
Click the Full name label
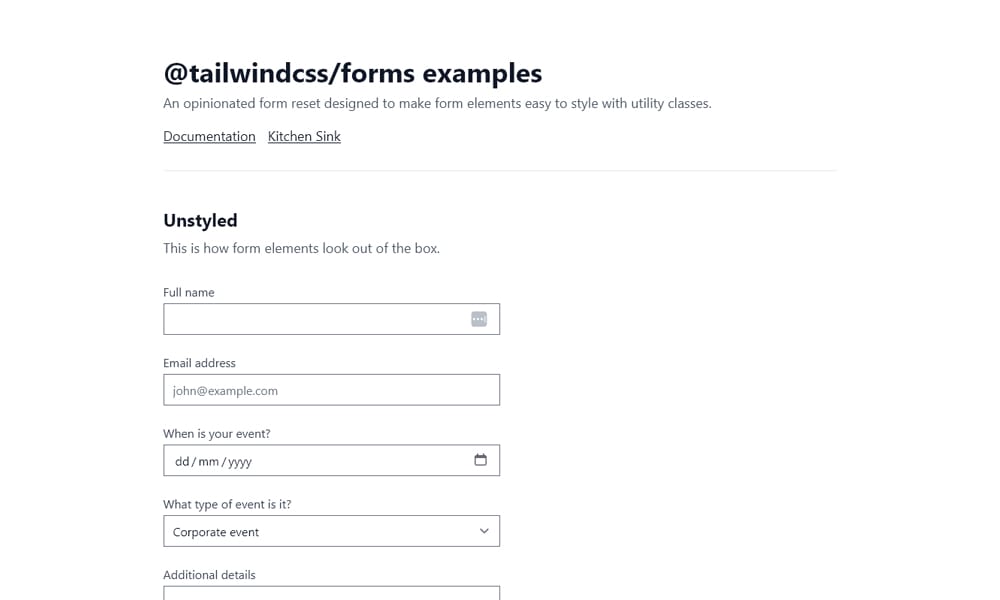189,292
